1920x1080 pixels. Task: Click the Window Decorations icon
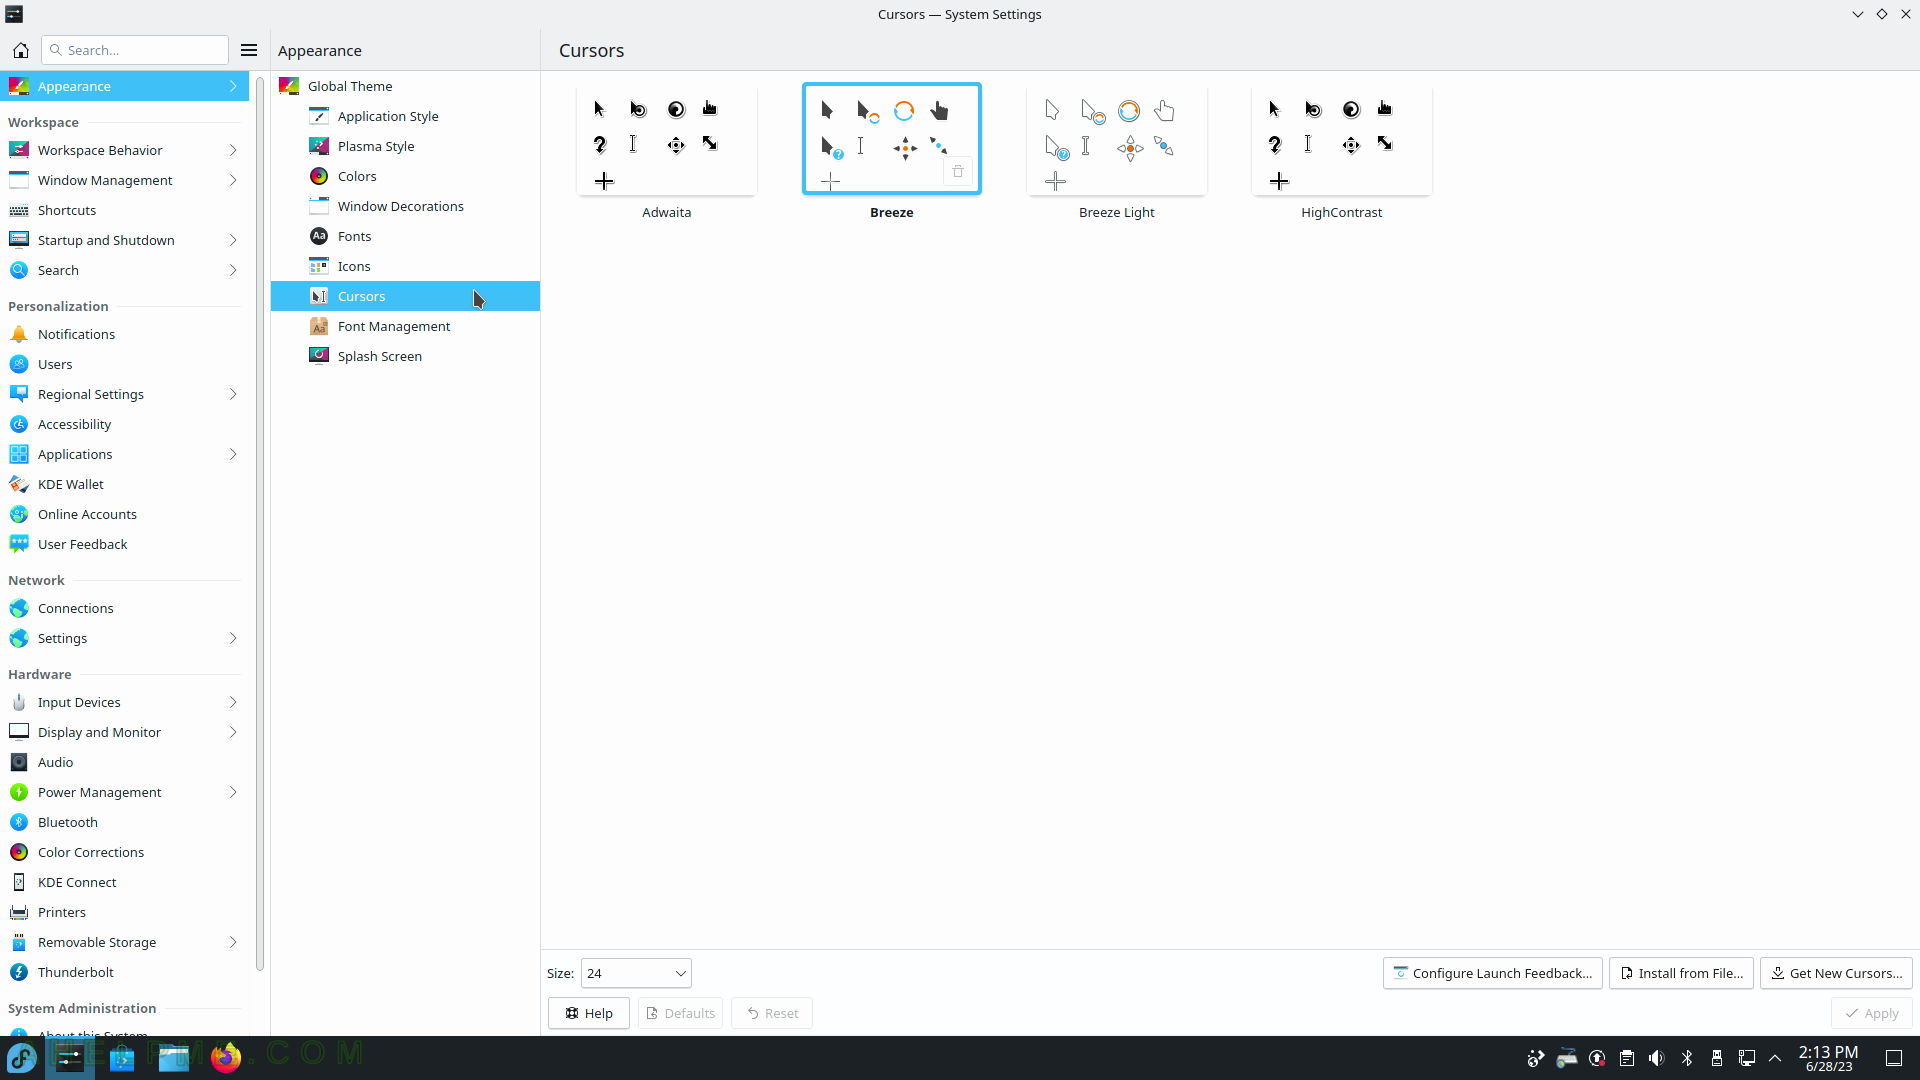319,206
